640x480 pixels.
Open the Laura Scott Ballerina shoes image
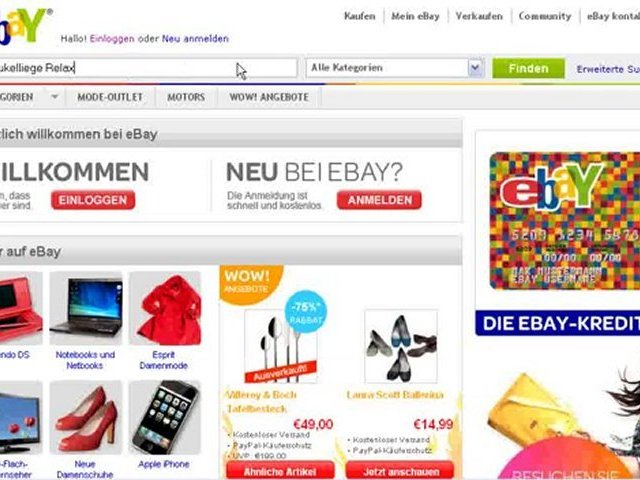(x=401, y=346)
